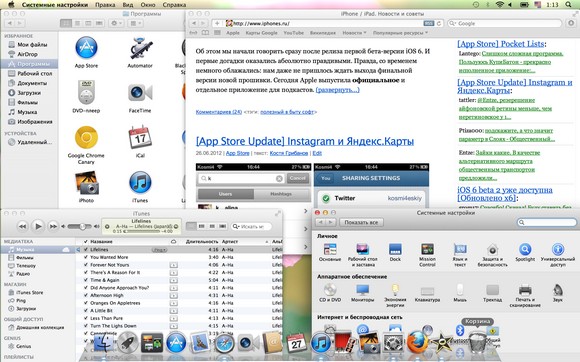Launch Google Chrome Canary app

click(x=86, y=137)
